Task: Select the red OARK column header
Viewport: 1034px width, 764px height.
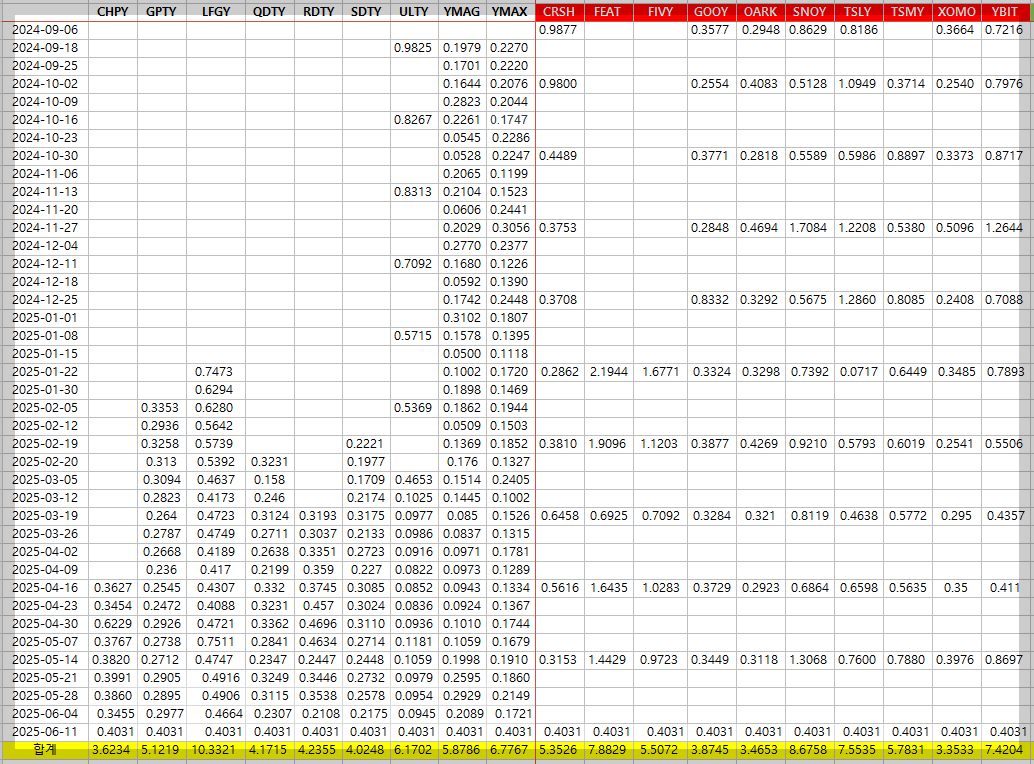Action: point(760,11)
